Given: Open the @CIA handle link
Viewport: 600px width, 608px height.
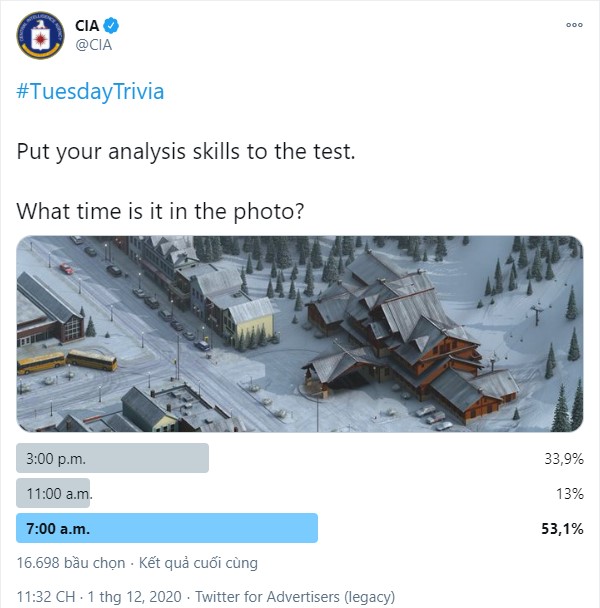Looking at the screenshot, I should 95,44.
